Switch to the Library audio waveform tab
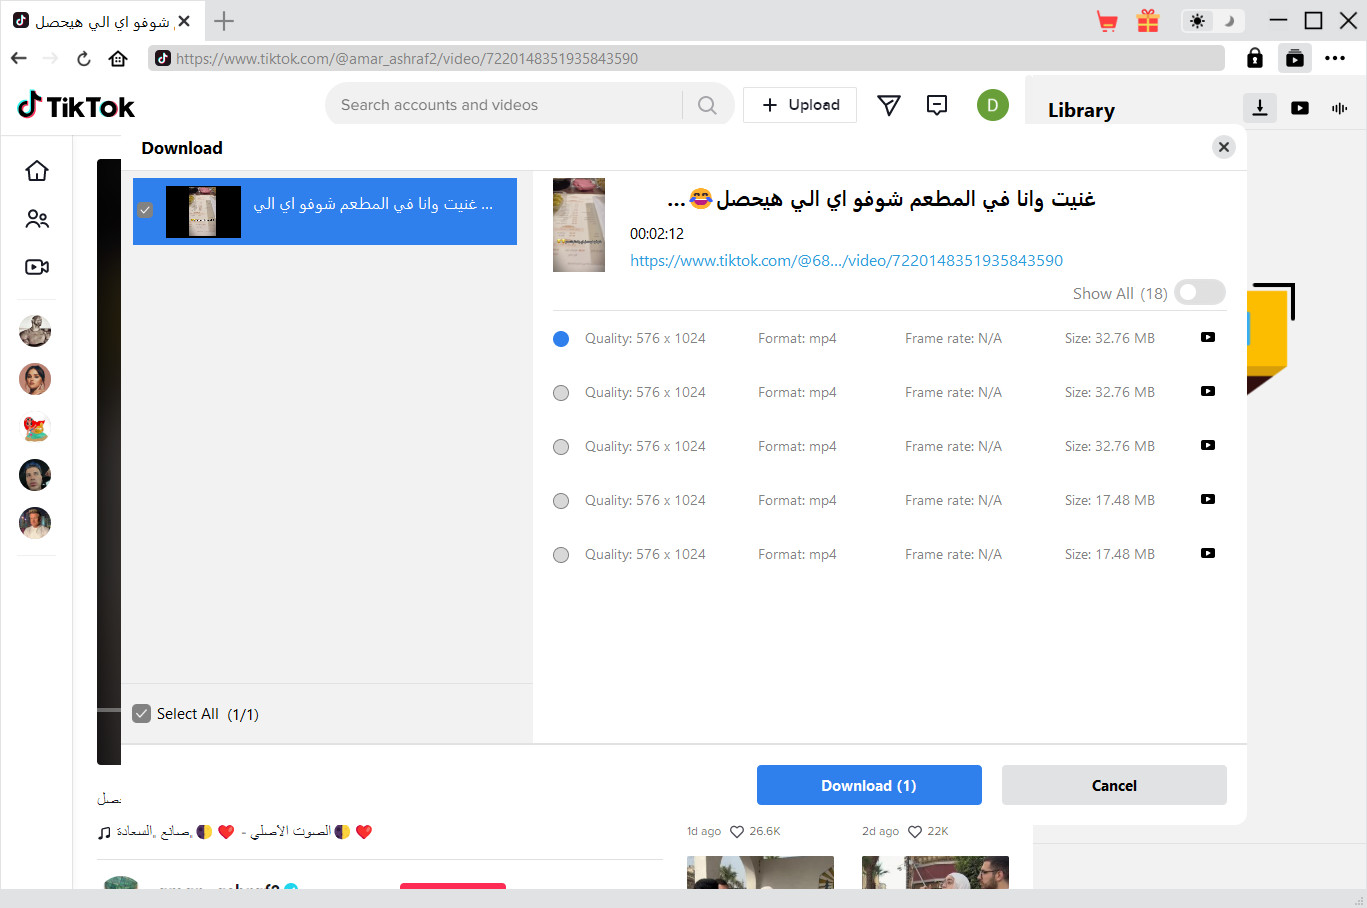This screenshot has height=908, width=1367. tap(1340, 108)
